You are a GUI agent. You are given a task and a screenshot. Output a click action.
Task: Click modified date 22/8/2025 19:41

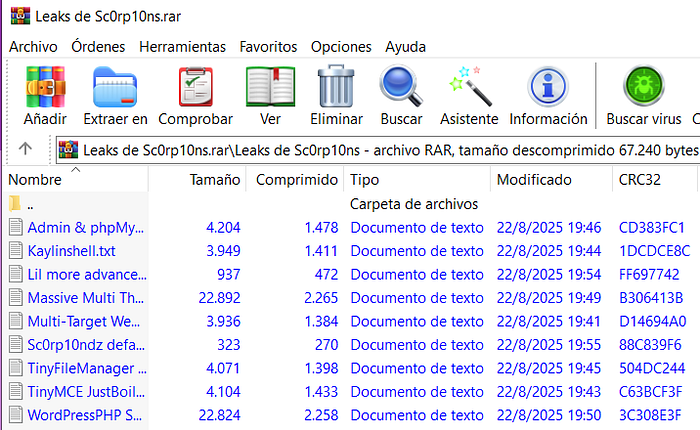coord(548,321)
